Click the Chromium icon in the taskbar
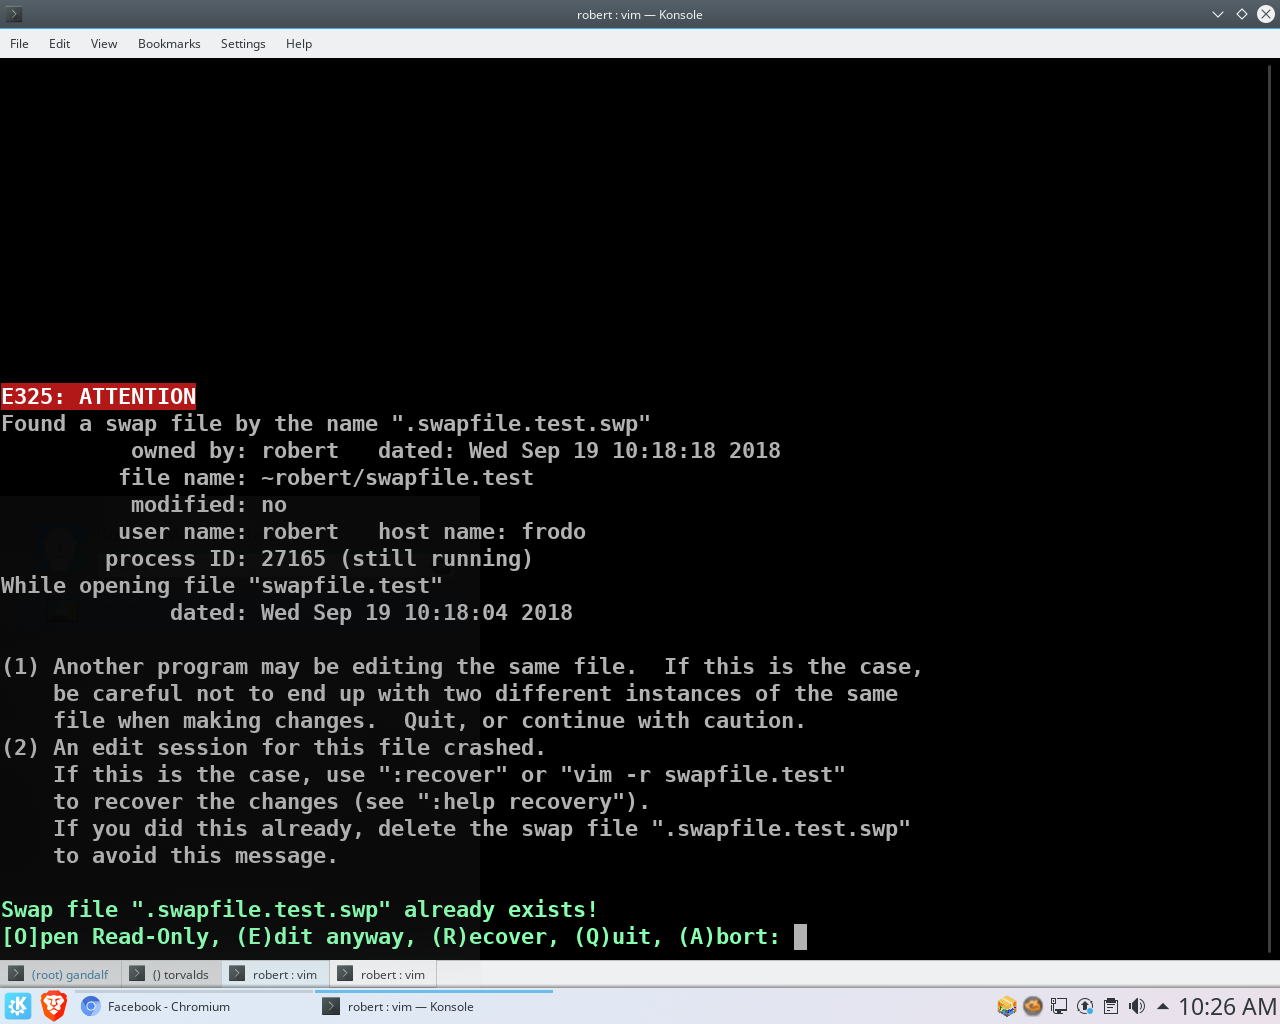The height and width of the screenshot is (1024, 1280). coord(90,1006)
